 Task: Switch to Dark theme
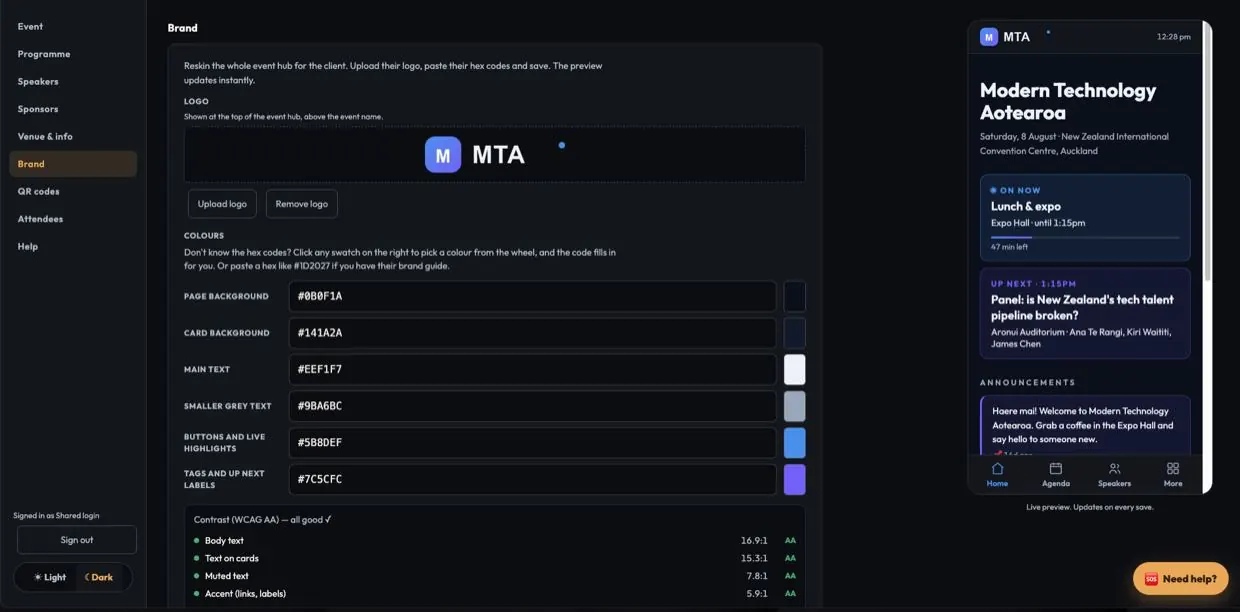coord(98,577)
